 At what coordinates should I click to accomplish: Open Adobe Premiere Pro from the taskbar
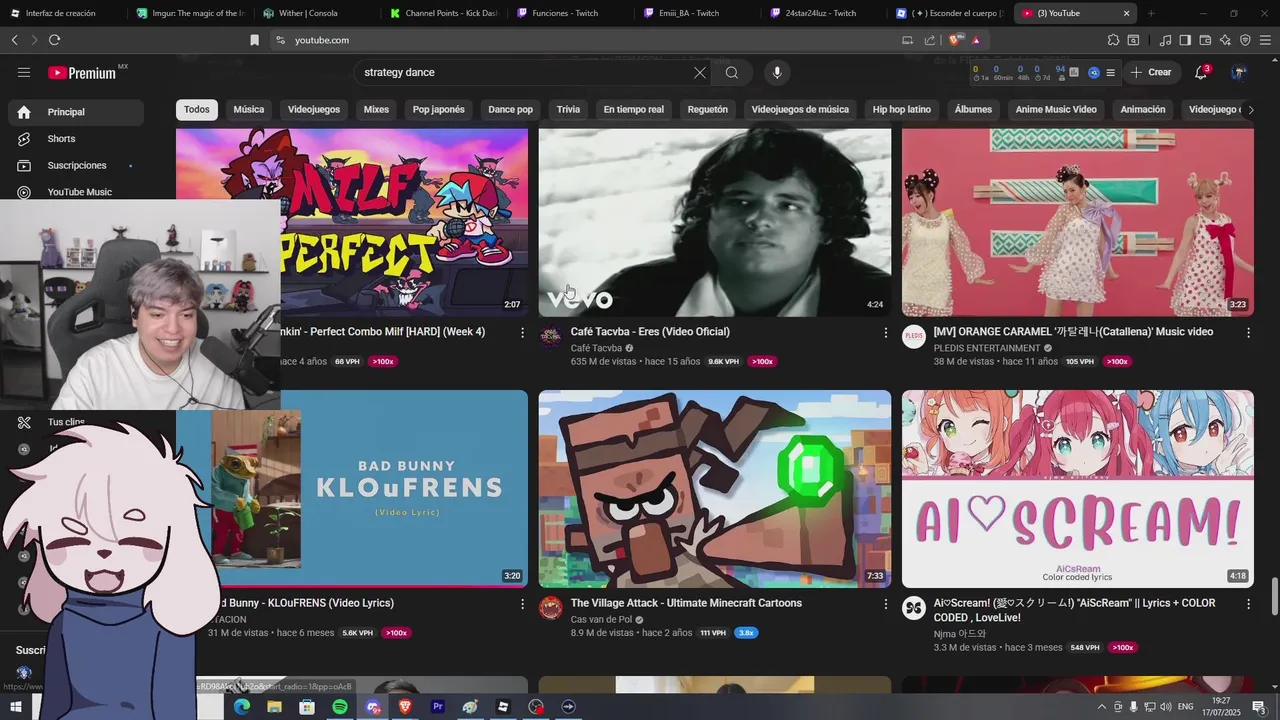click(437, 707)
